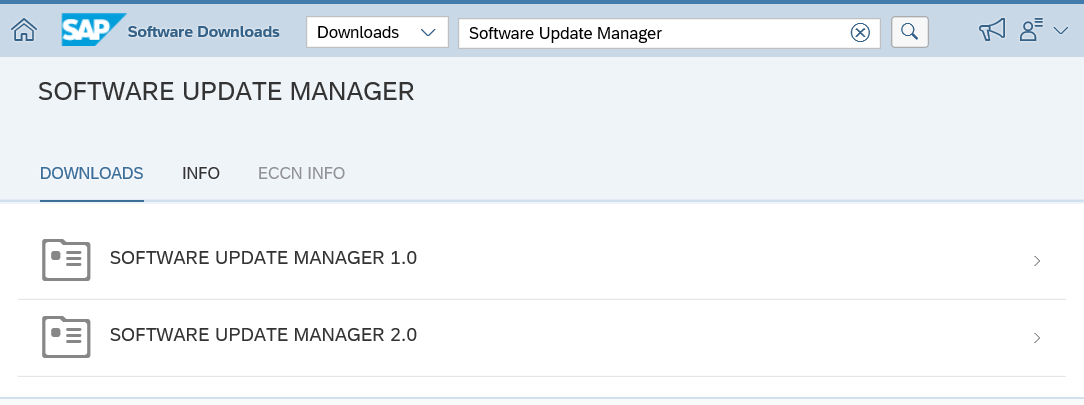Expand Software Update Manager 1.0 via right chevron
Screen dimensions: 1084x405
click(1037, 261)
